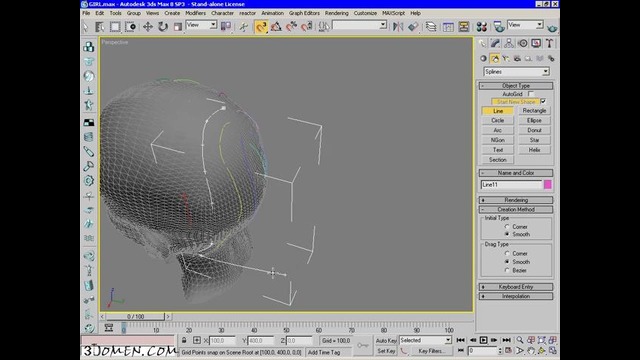The height and width of the screenshot is (360, 640).
Task: Toggle the Selection Lock padlock
Action: click(184, 340)
